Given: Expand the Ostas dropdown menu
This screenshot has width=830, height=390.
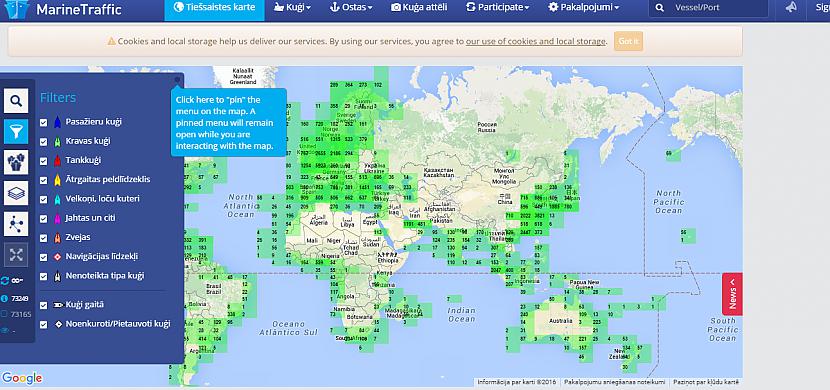Looking at the screenshot, I should pos(351,7).
